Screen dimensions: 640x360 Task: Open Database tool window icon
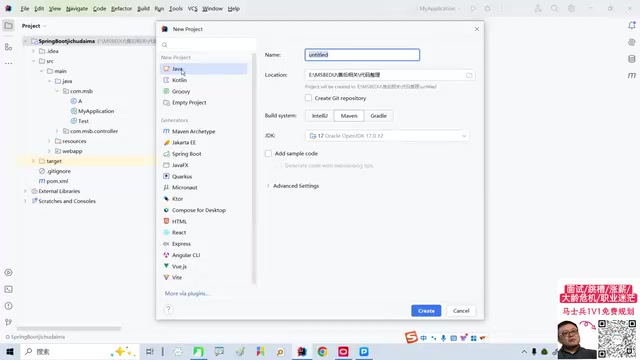pos(632,59)
